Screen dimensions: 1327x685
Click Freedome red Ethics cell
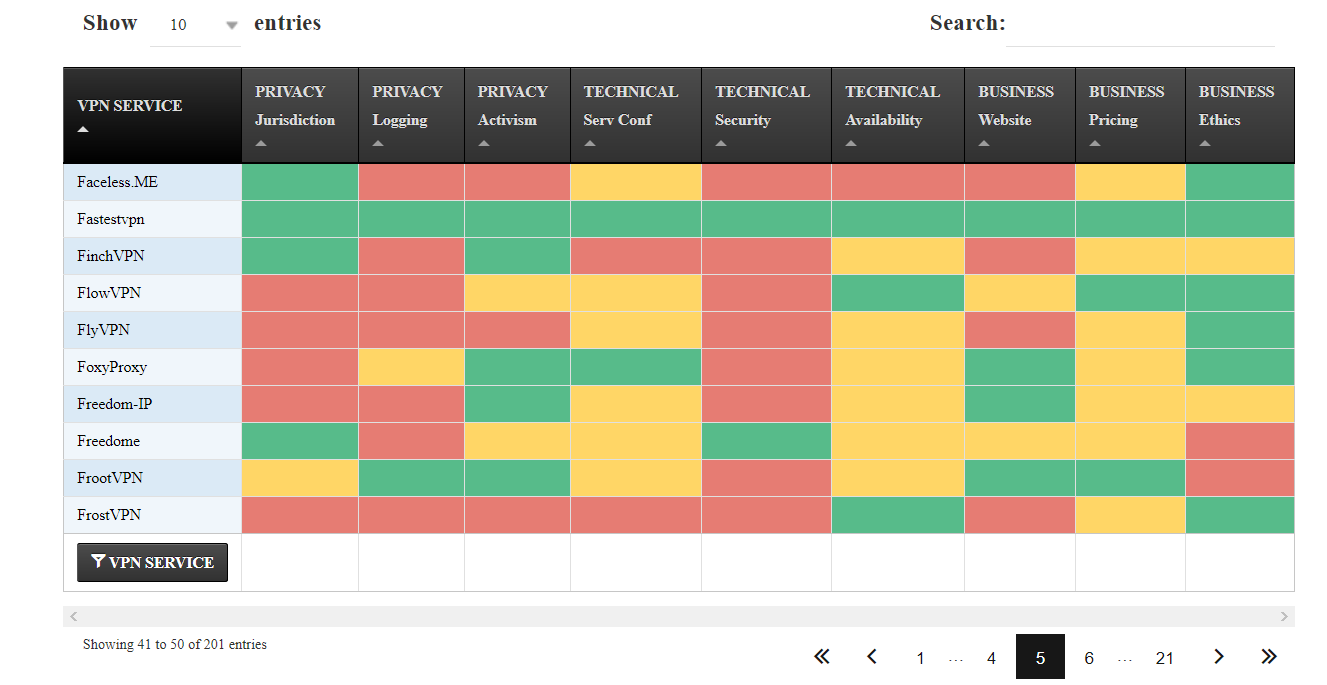[x=1240, y=441]
